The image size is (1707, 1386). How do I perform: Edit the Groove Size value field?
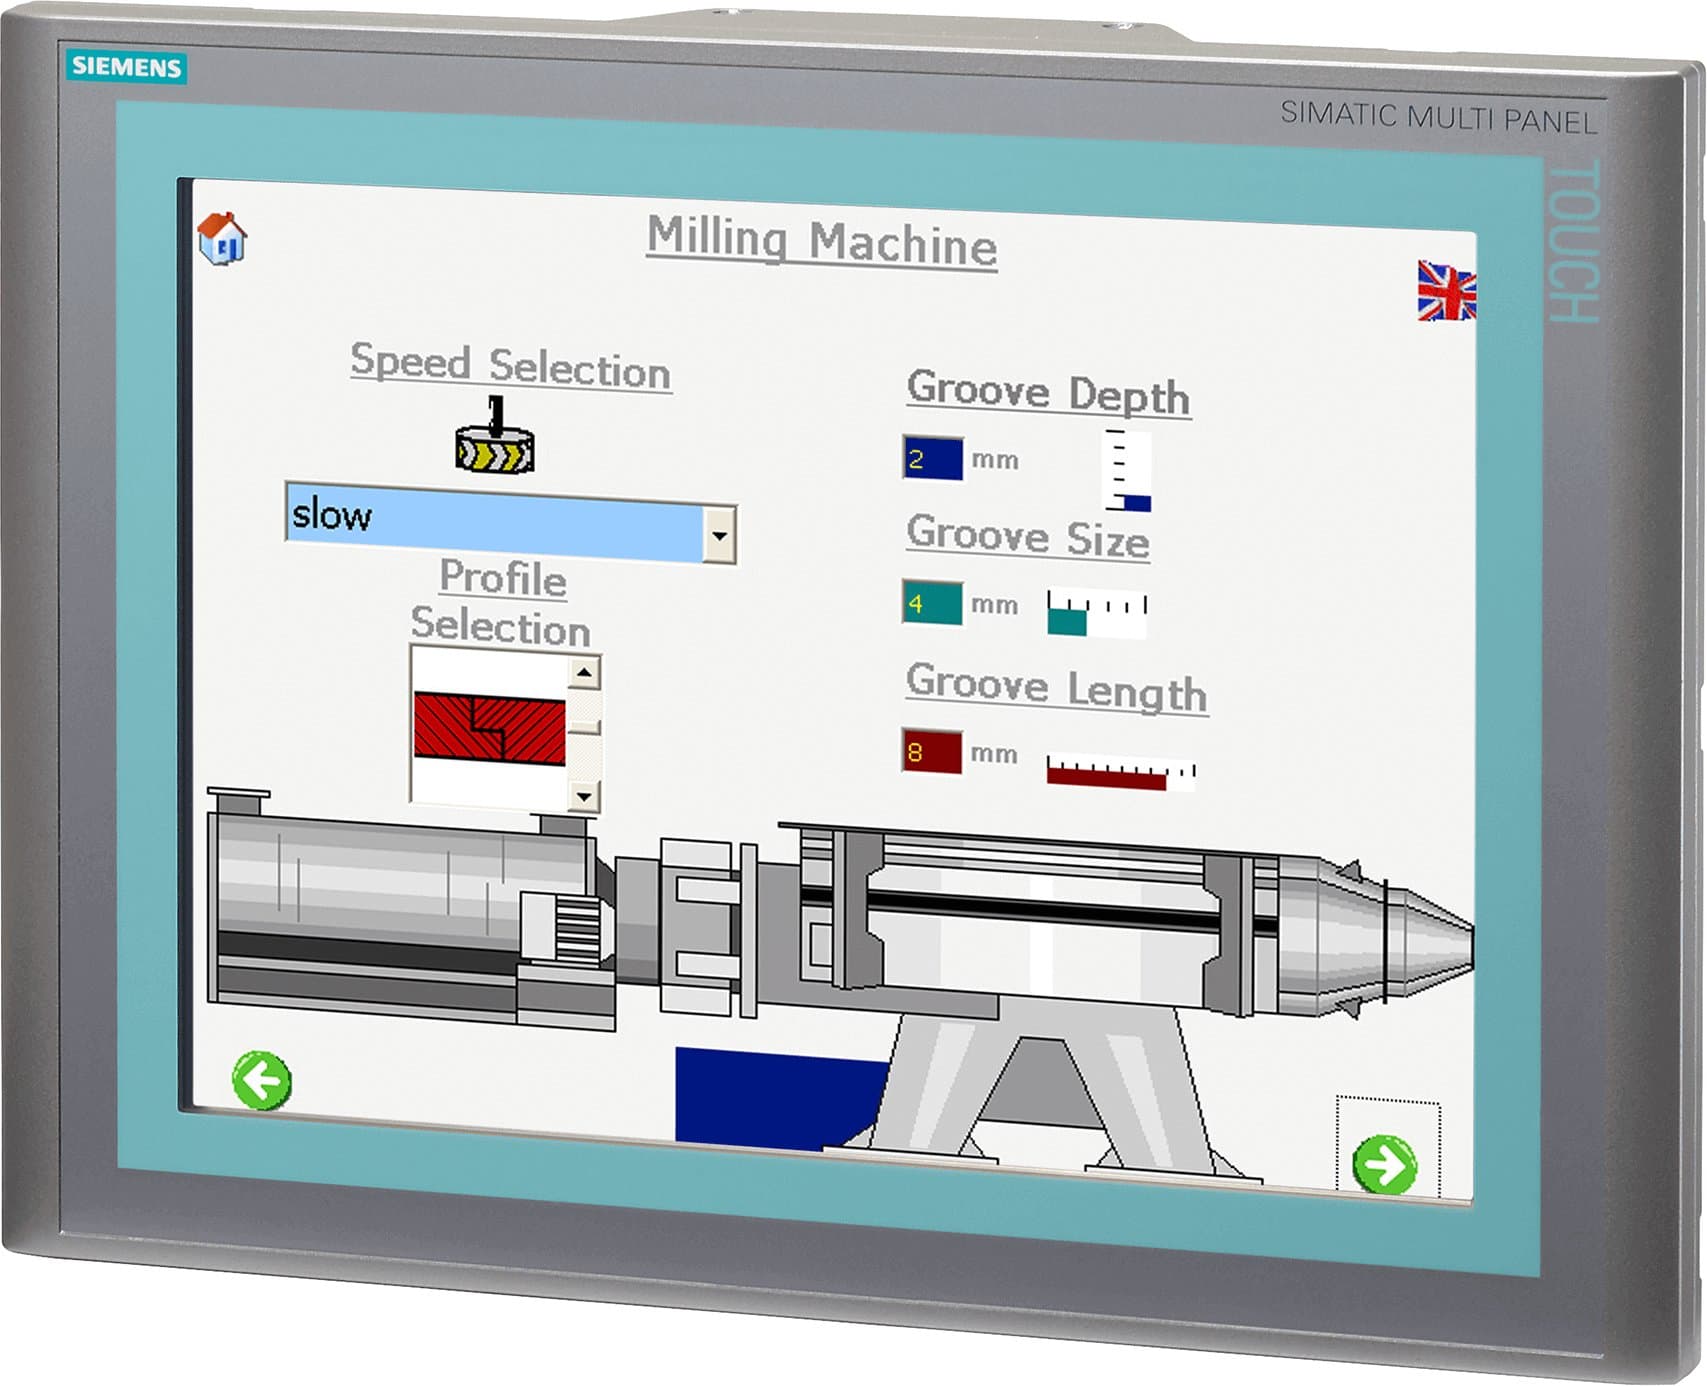click(x=932, y=603)
